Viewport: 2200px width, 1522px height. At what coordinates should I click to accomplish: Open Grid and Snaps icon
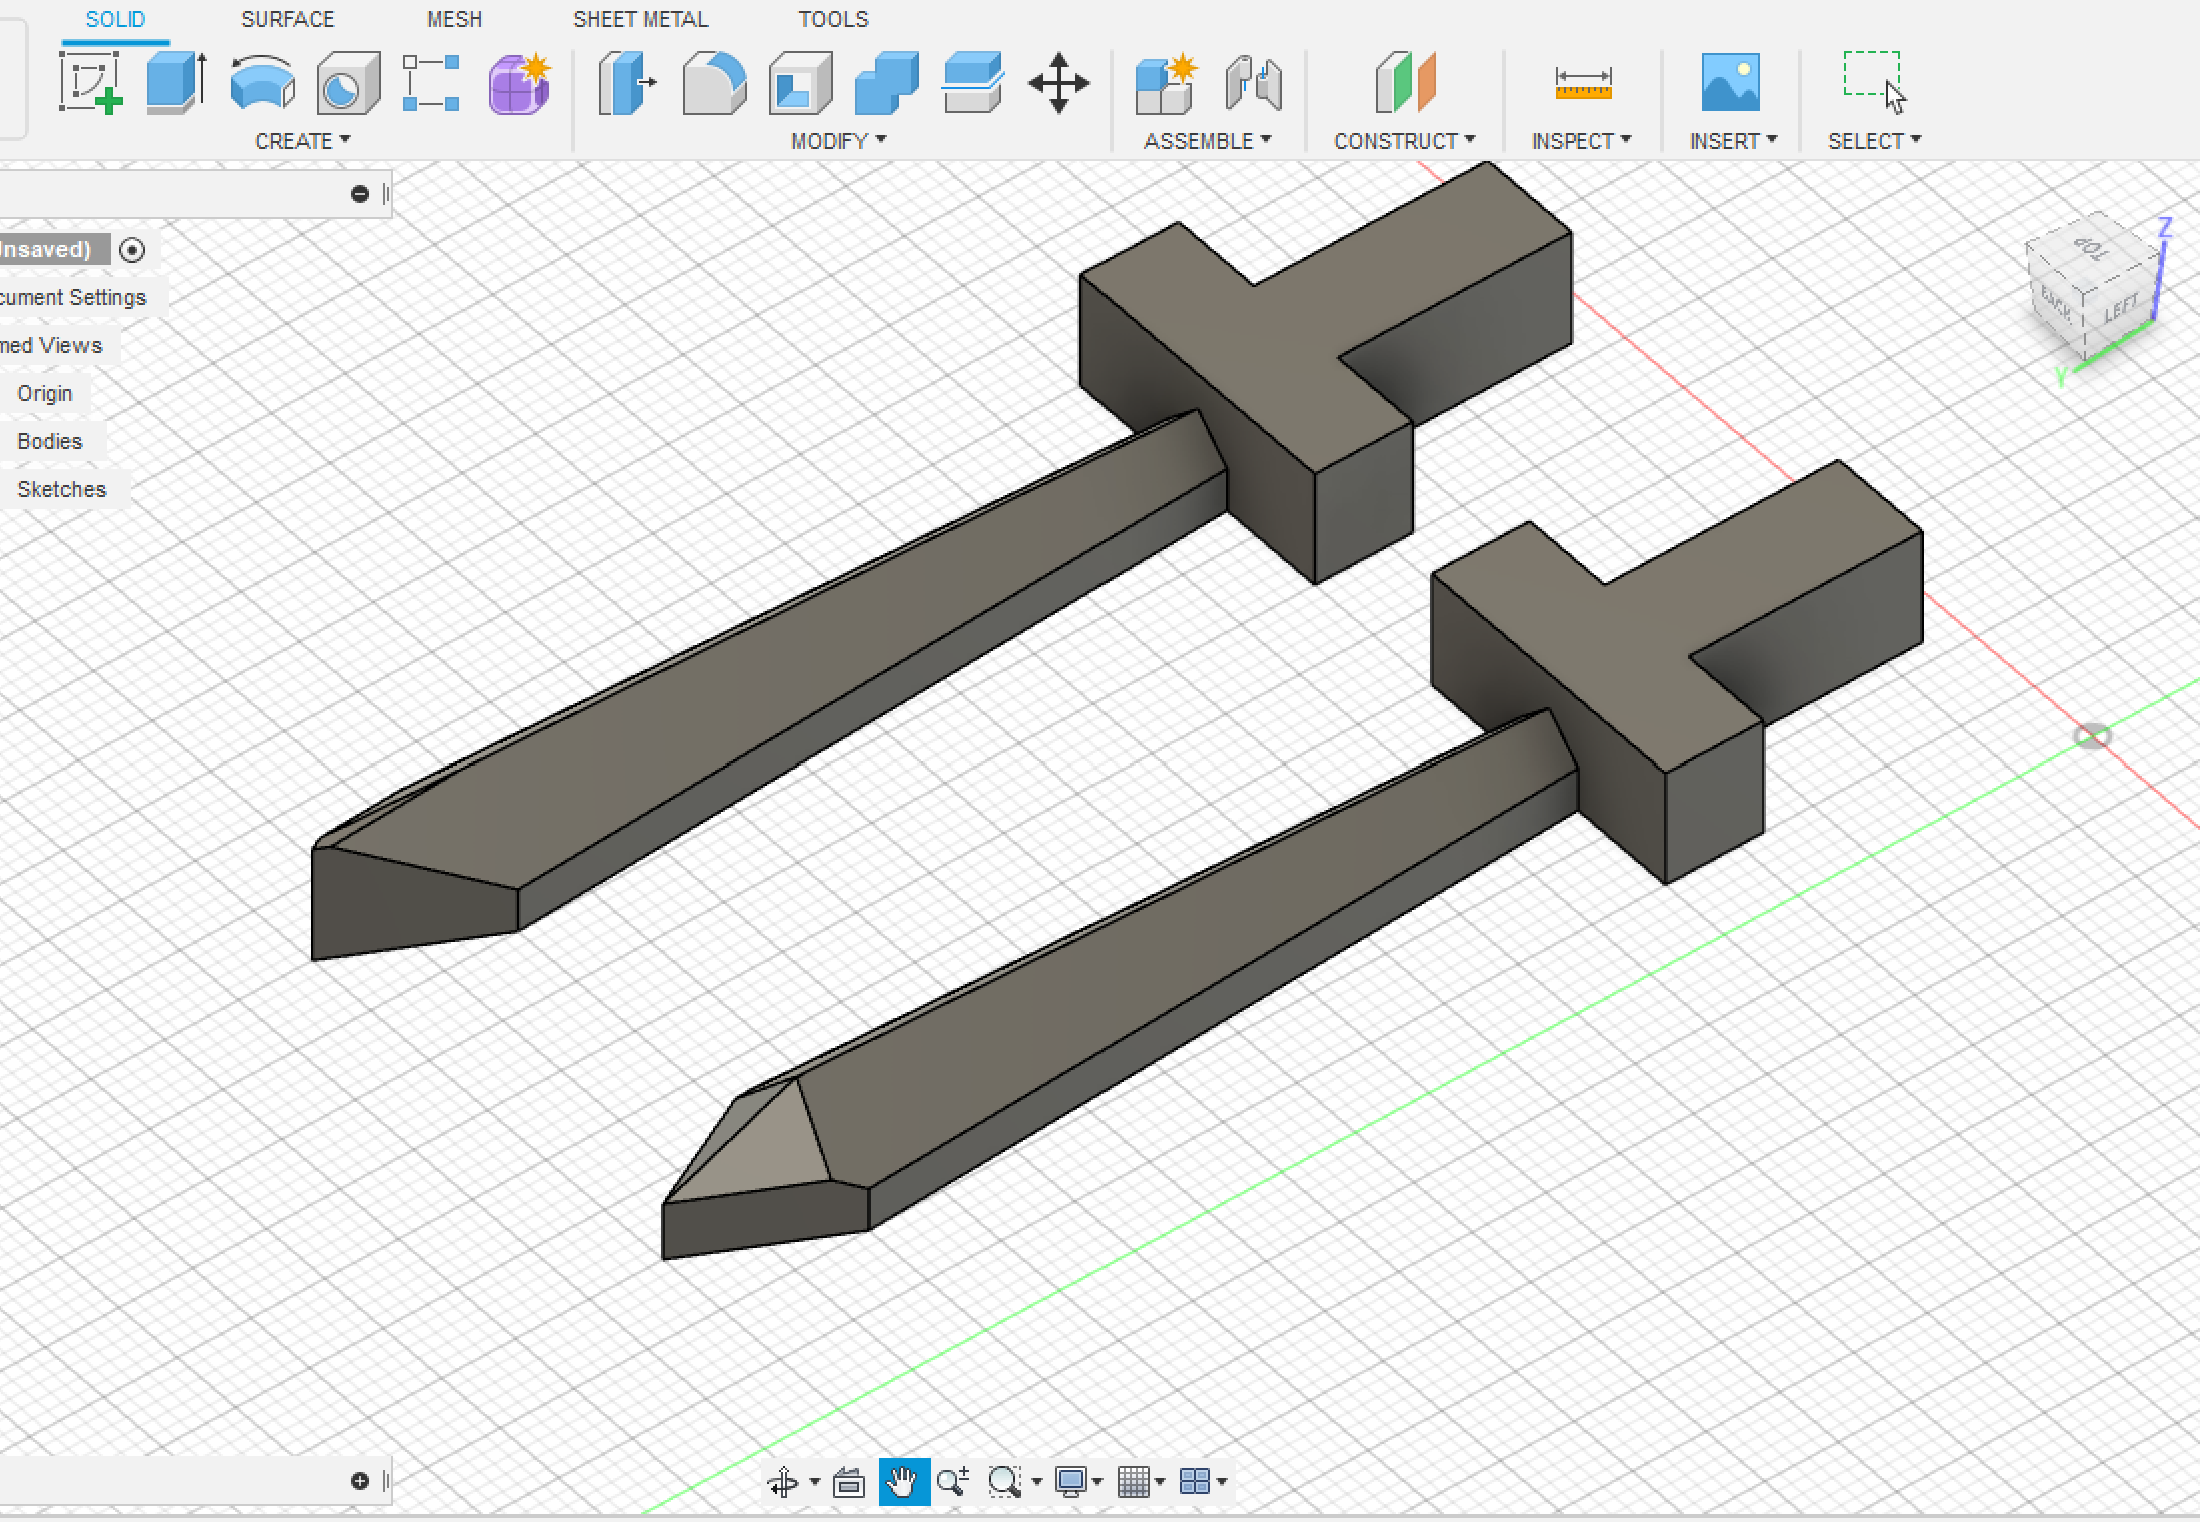pyautogui.click(x=1133, y=1481)
